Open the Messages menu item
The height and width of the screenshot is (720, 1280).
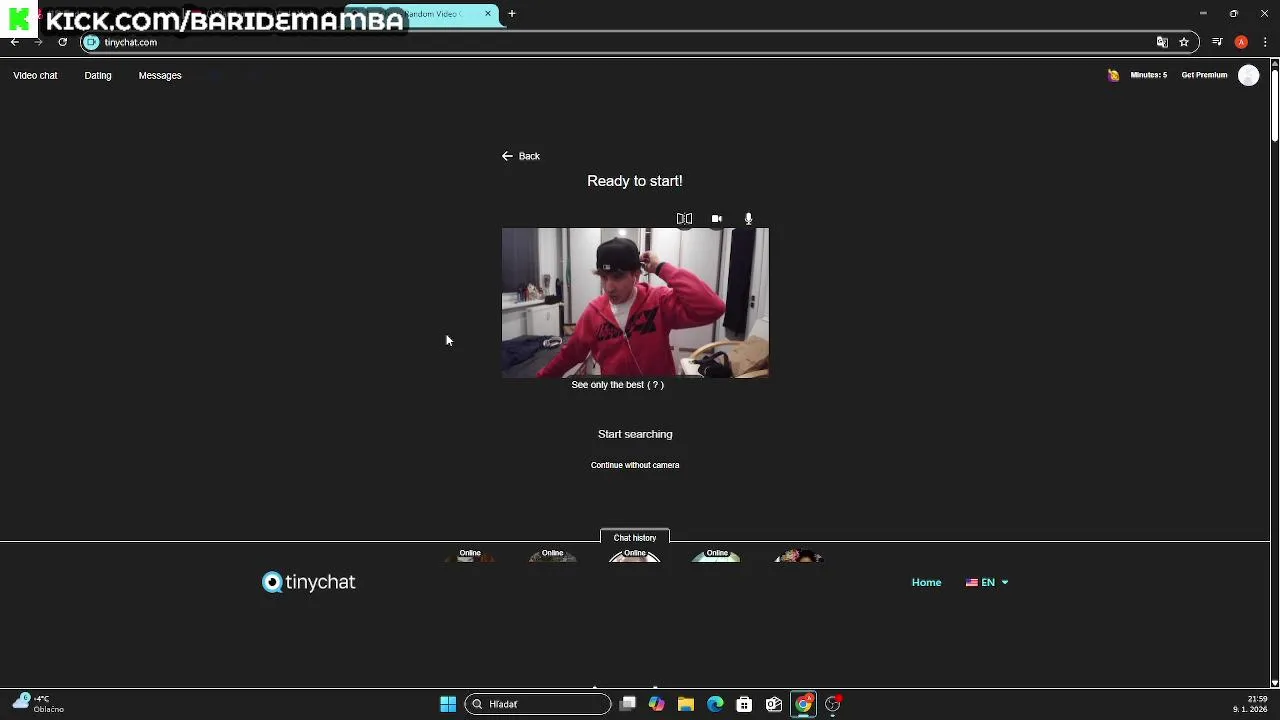[160, 75]
